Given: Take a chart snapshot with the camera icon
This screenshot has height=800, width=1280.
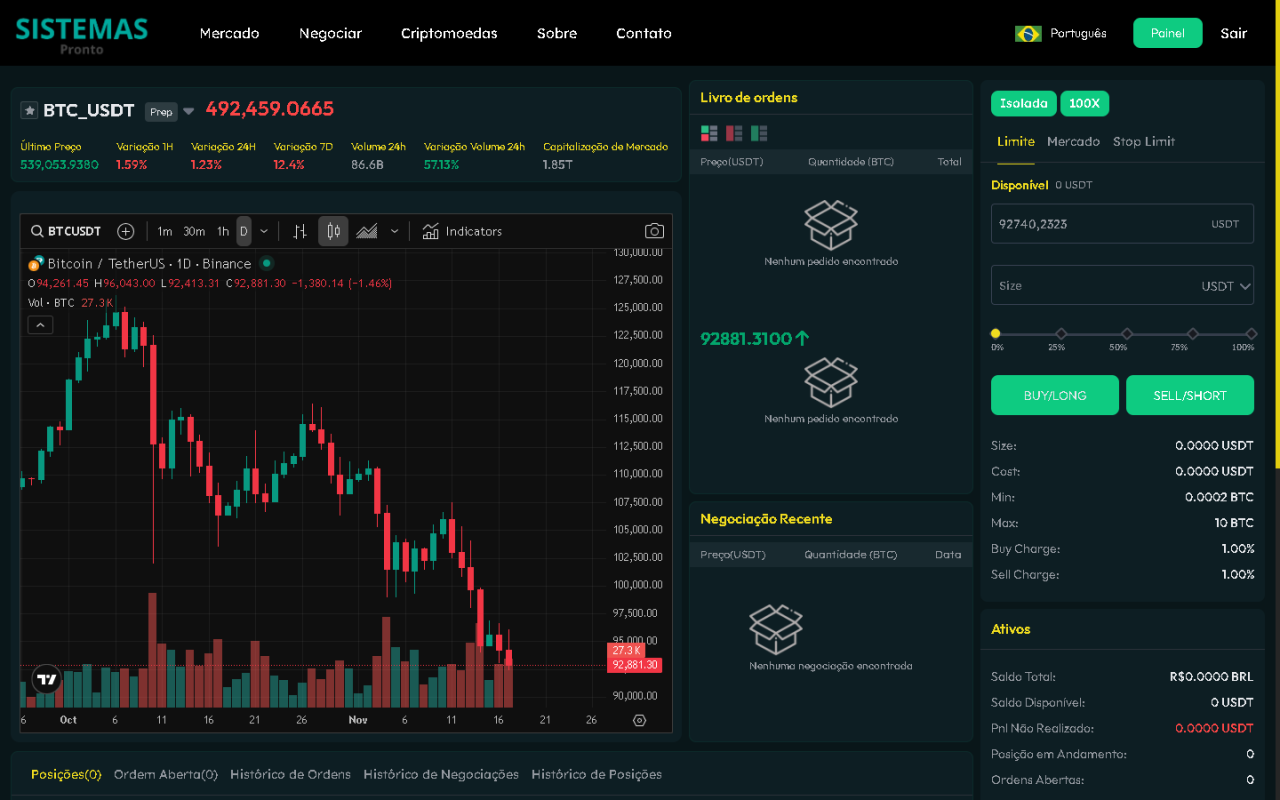Looking at the screenshot, I should (654, 231).
